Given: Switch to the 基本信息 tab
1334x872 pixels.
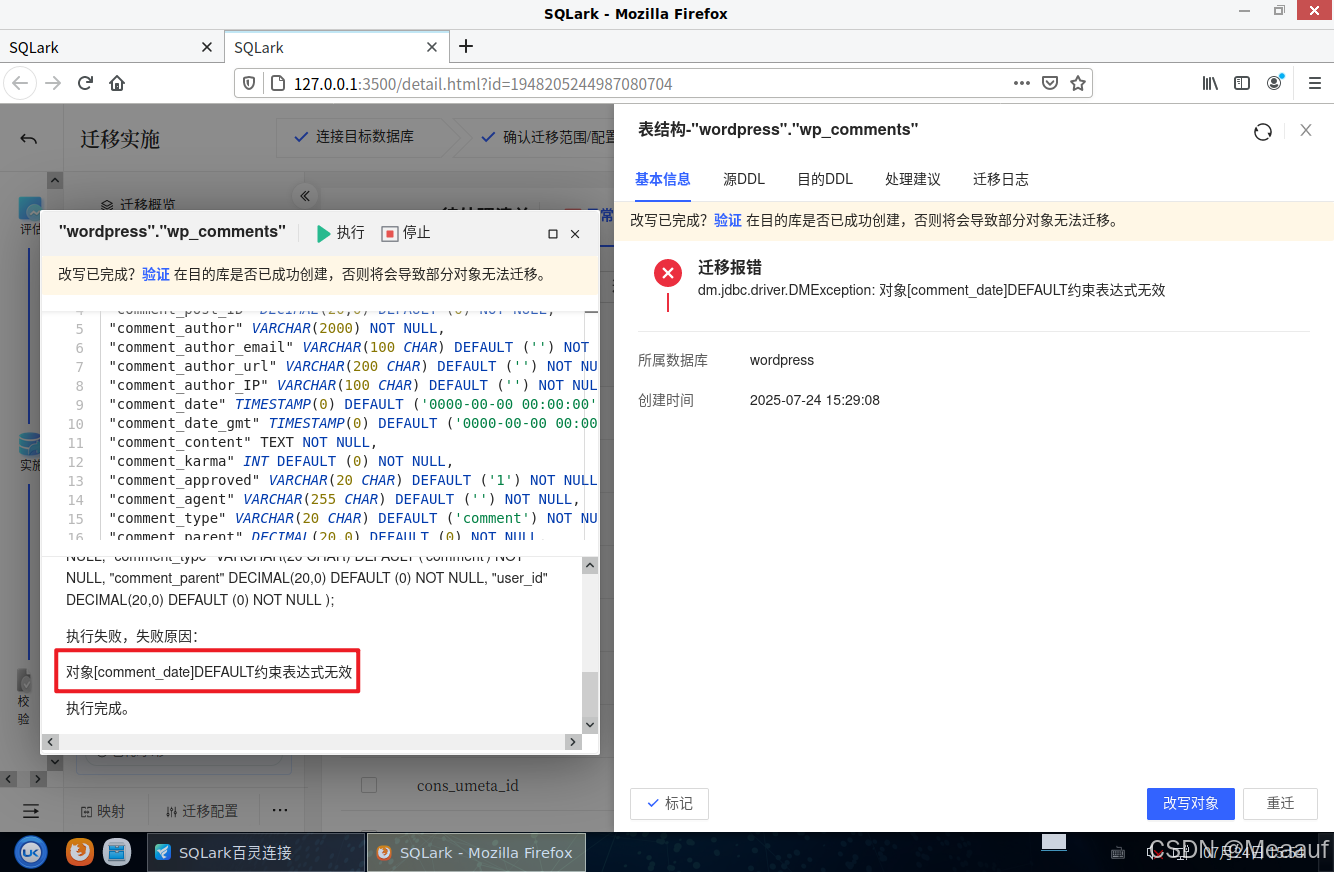Looking at the screenshot, I should pyautogui.click(x=663, y=179).
